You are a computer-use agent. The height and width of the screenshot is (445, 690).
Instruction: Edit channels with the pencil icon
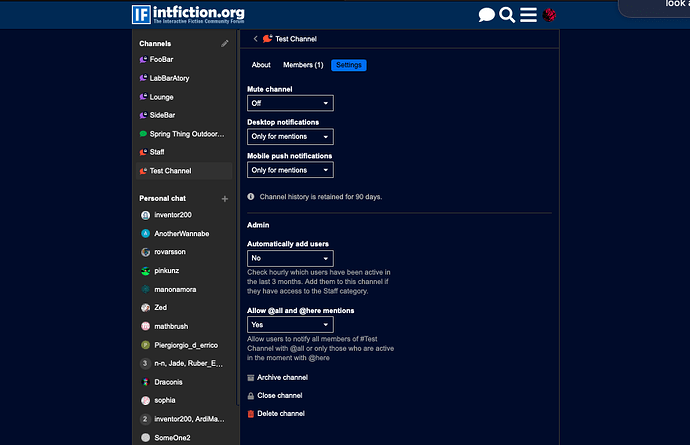tap(225, 43)
